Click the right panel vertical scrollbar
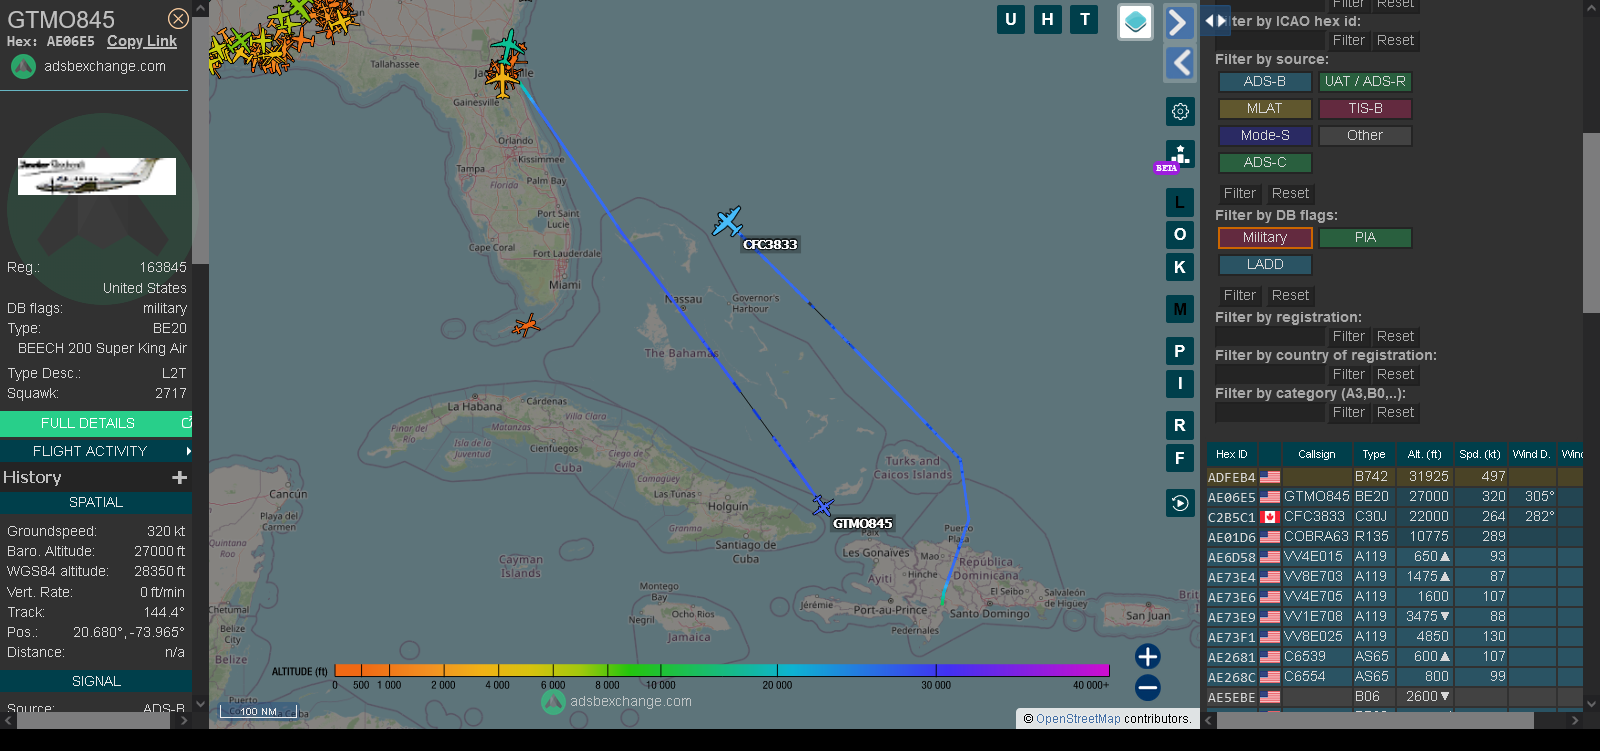Viewport: 1600px width, 751px height. coord(1591,222)
